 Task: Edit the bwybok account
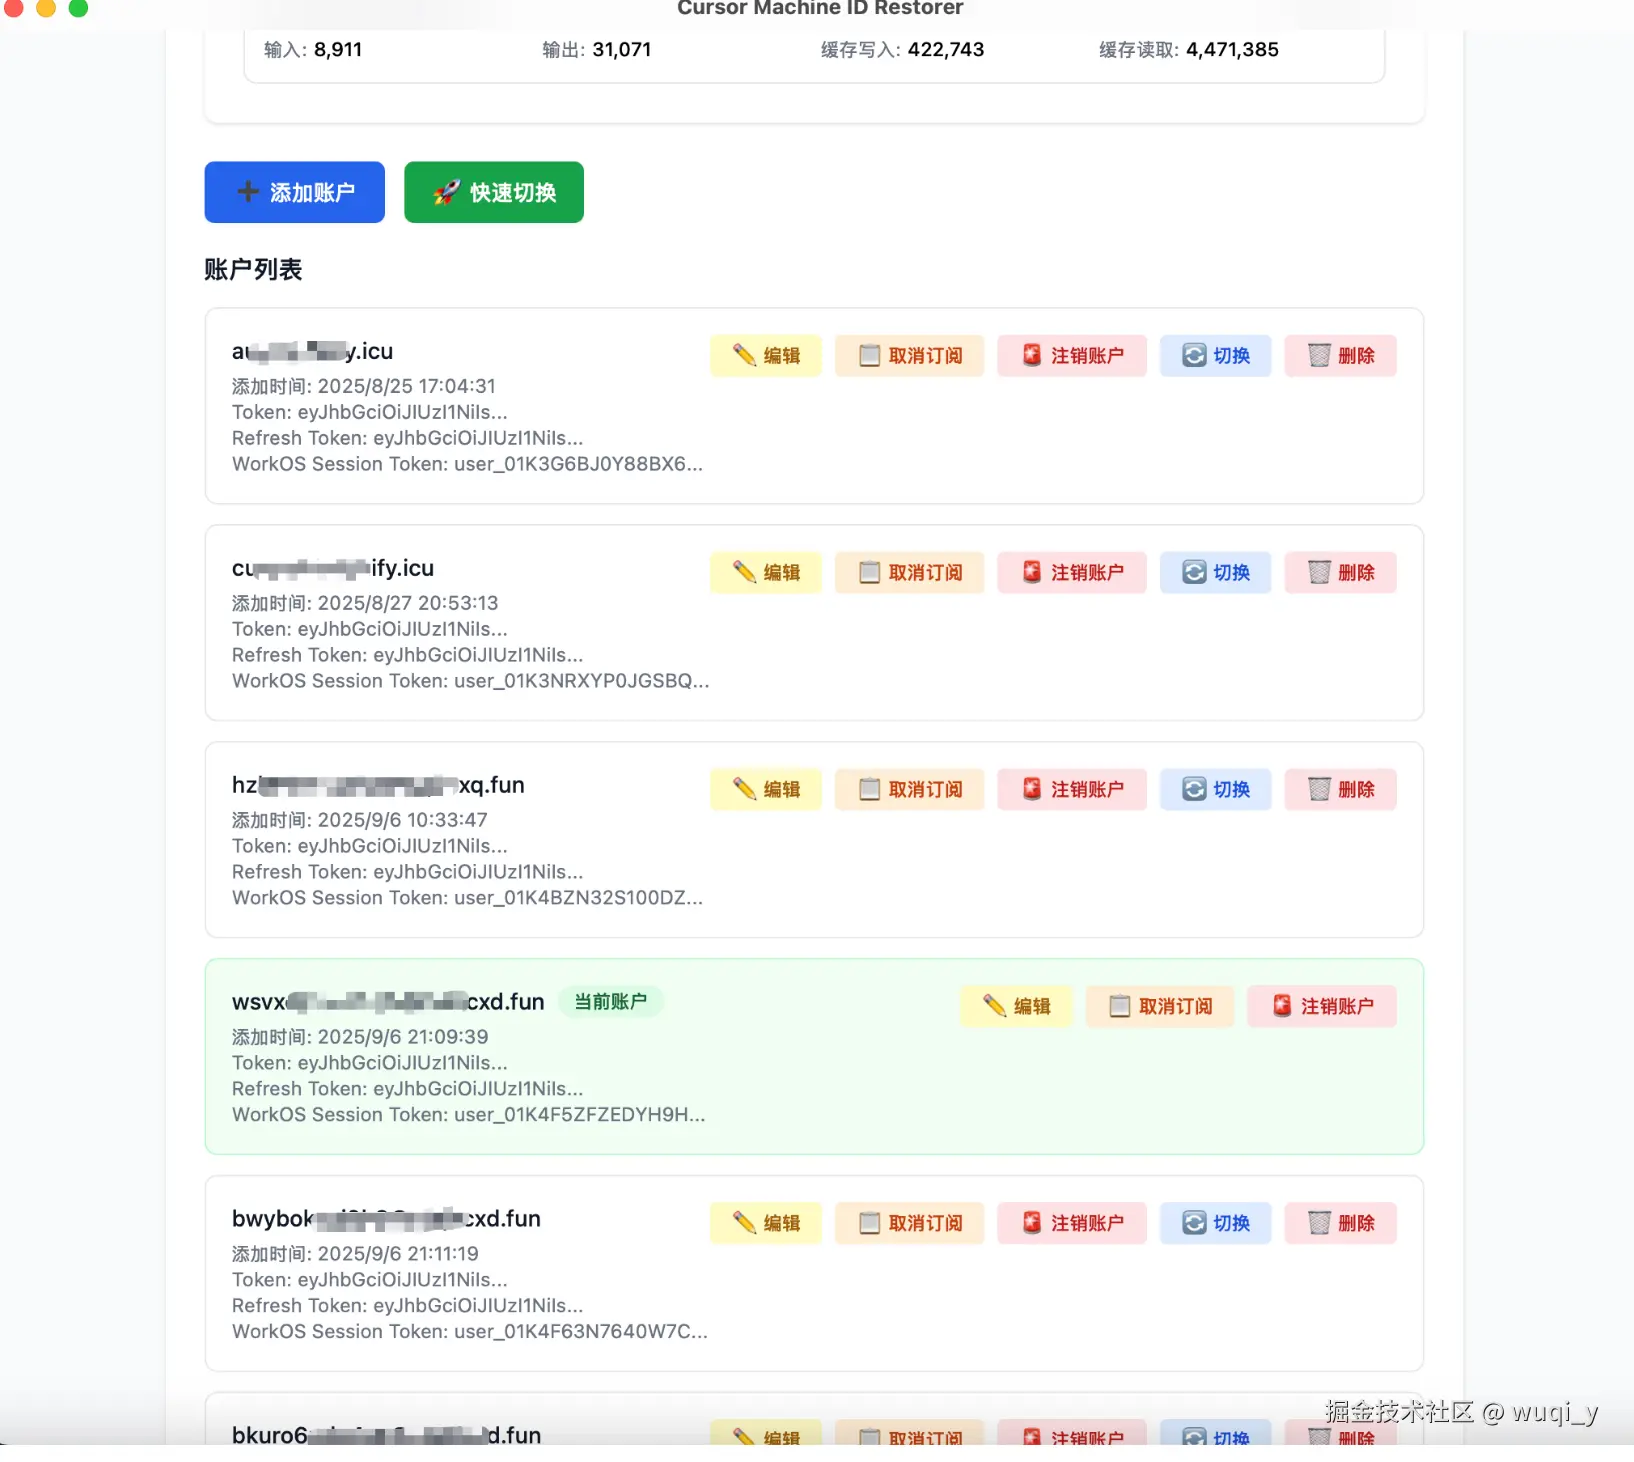tap(766, 1224)
